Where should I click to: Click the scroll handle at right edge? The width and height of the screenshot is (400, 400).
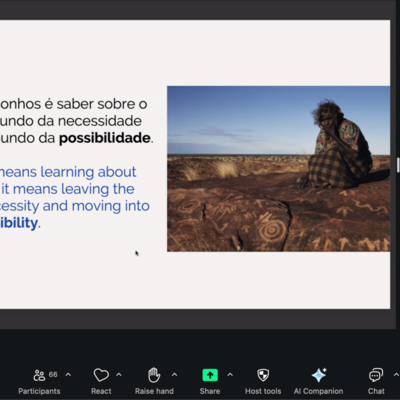click(398, 165)
